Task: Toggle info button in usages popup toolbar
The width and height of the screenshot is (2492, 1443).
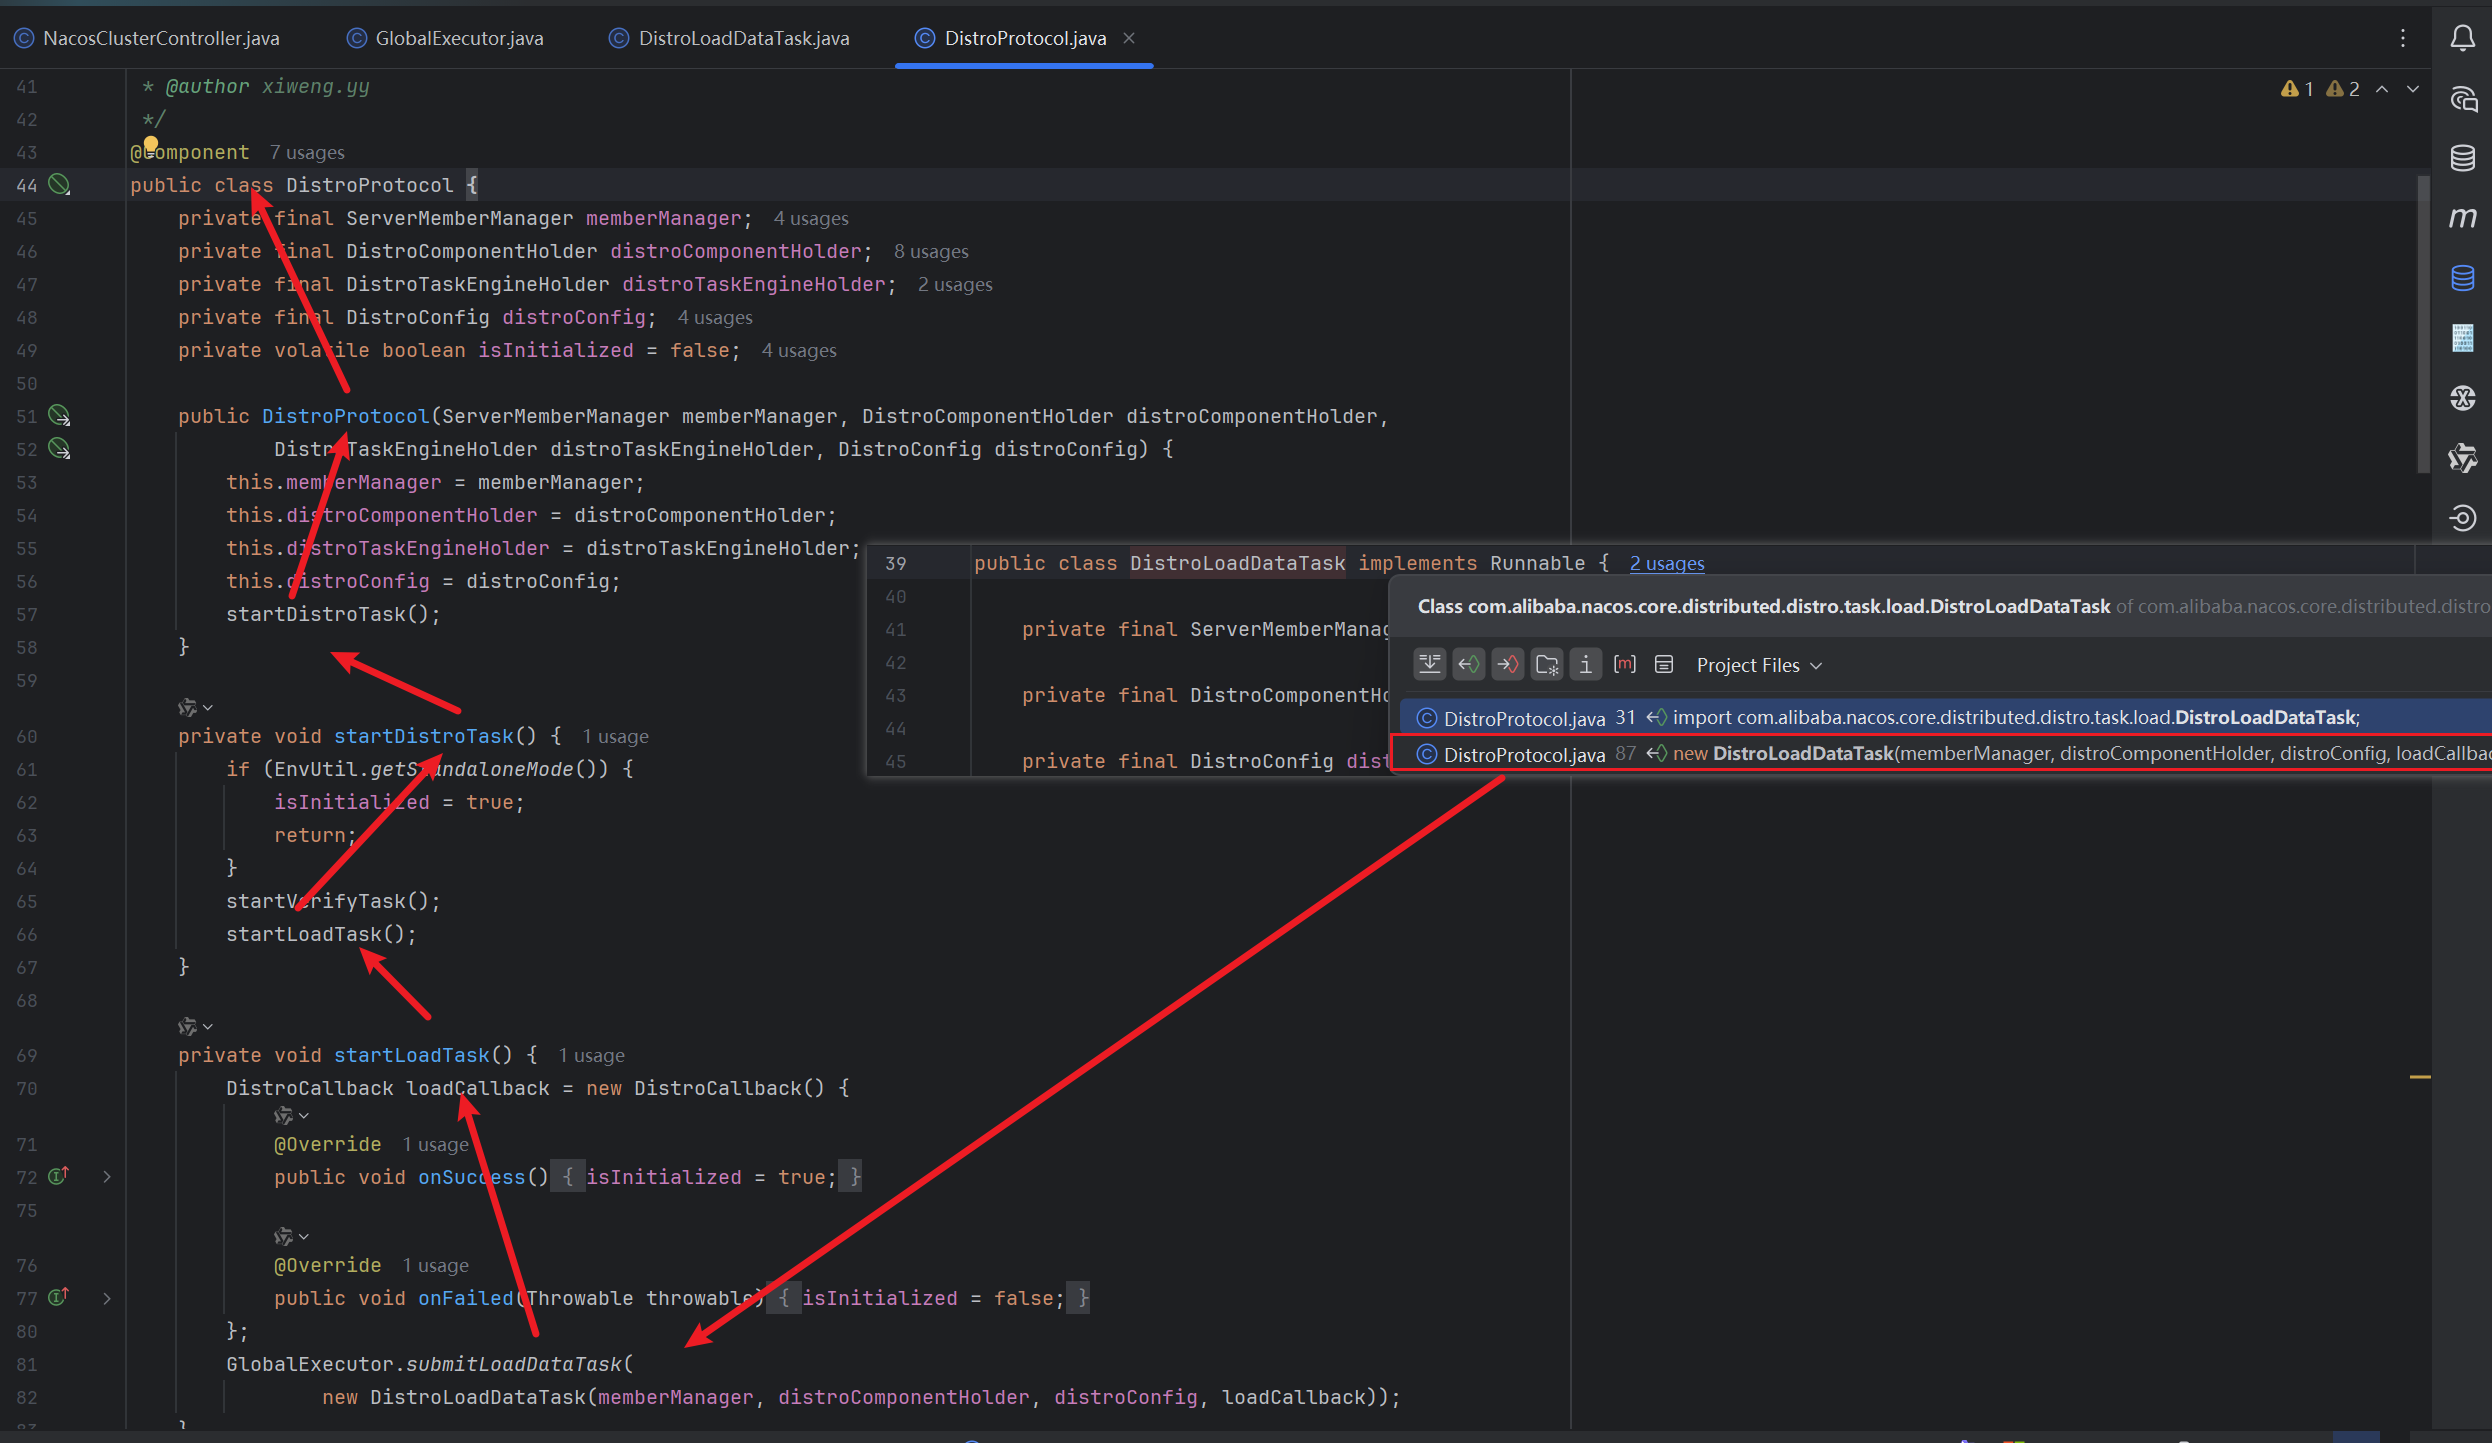Action: (1585, 664)
